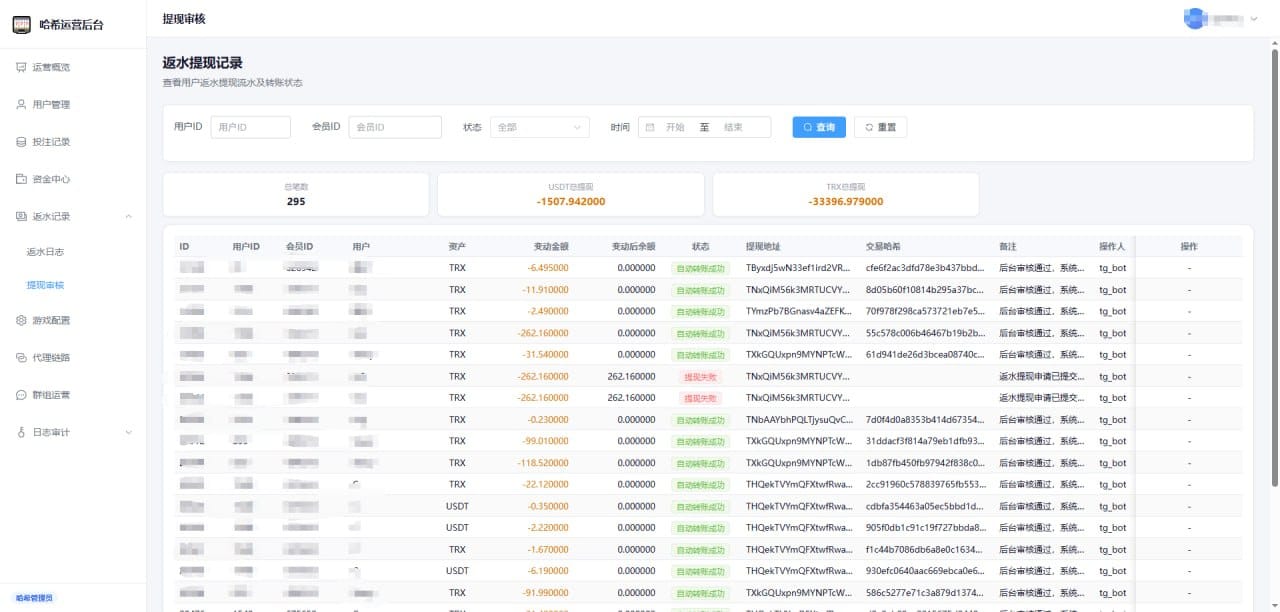Click the 游戏配置 gear icon

[x=21, y=320]
